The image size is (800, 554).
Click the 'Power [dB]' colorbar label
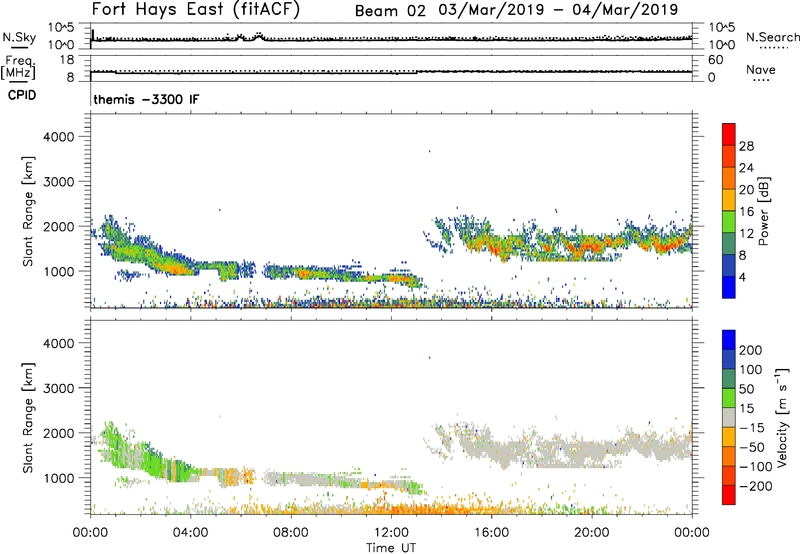pos(764,211)
